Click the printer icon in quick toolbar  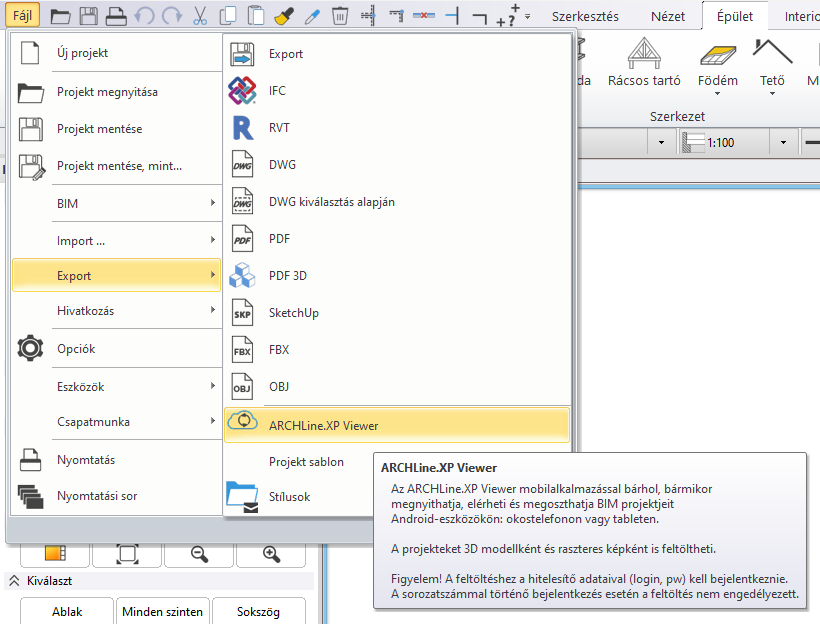point(116,16)
